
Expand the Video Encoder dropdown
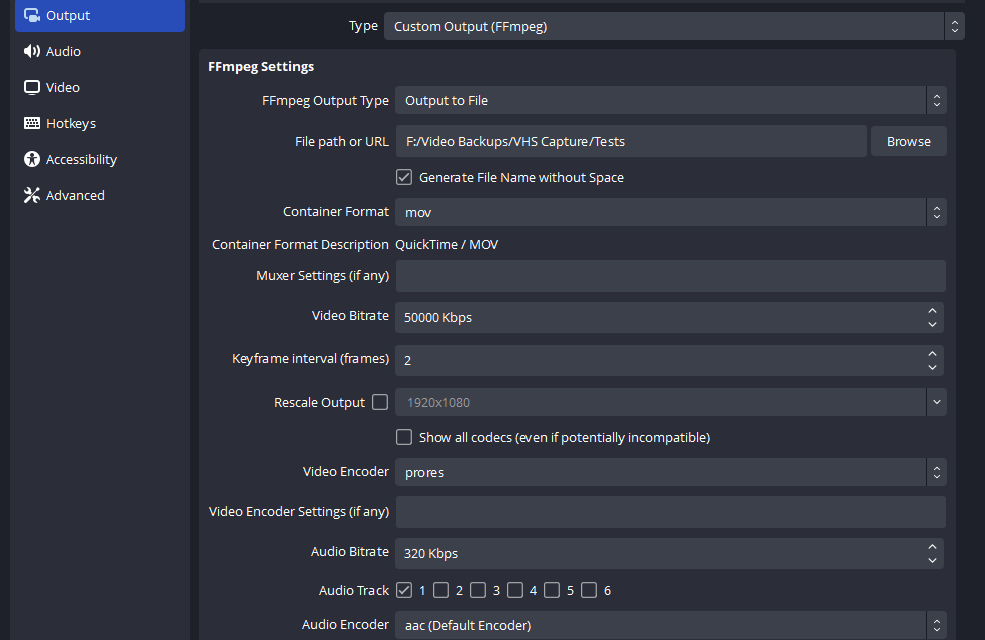[670, 473]
